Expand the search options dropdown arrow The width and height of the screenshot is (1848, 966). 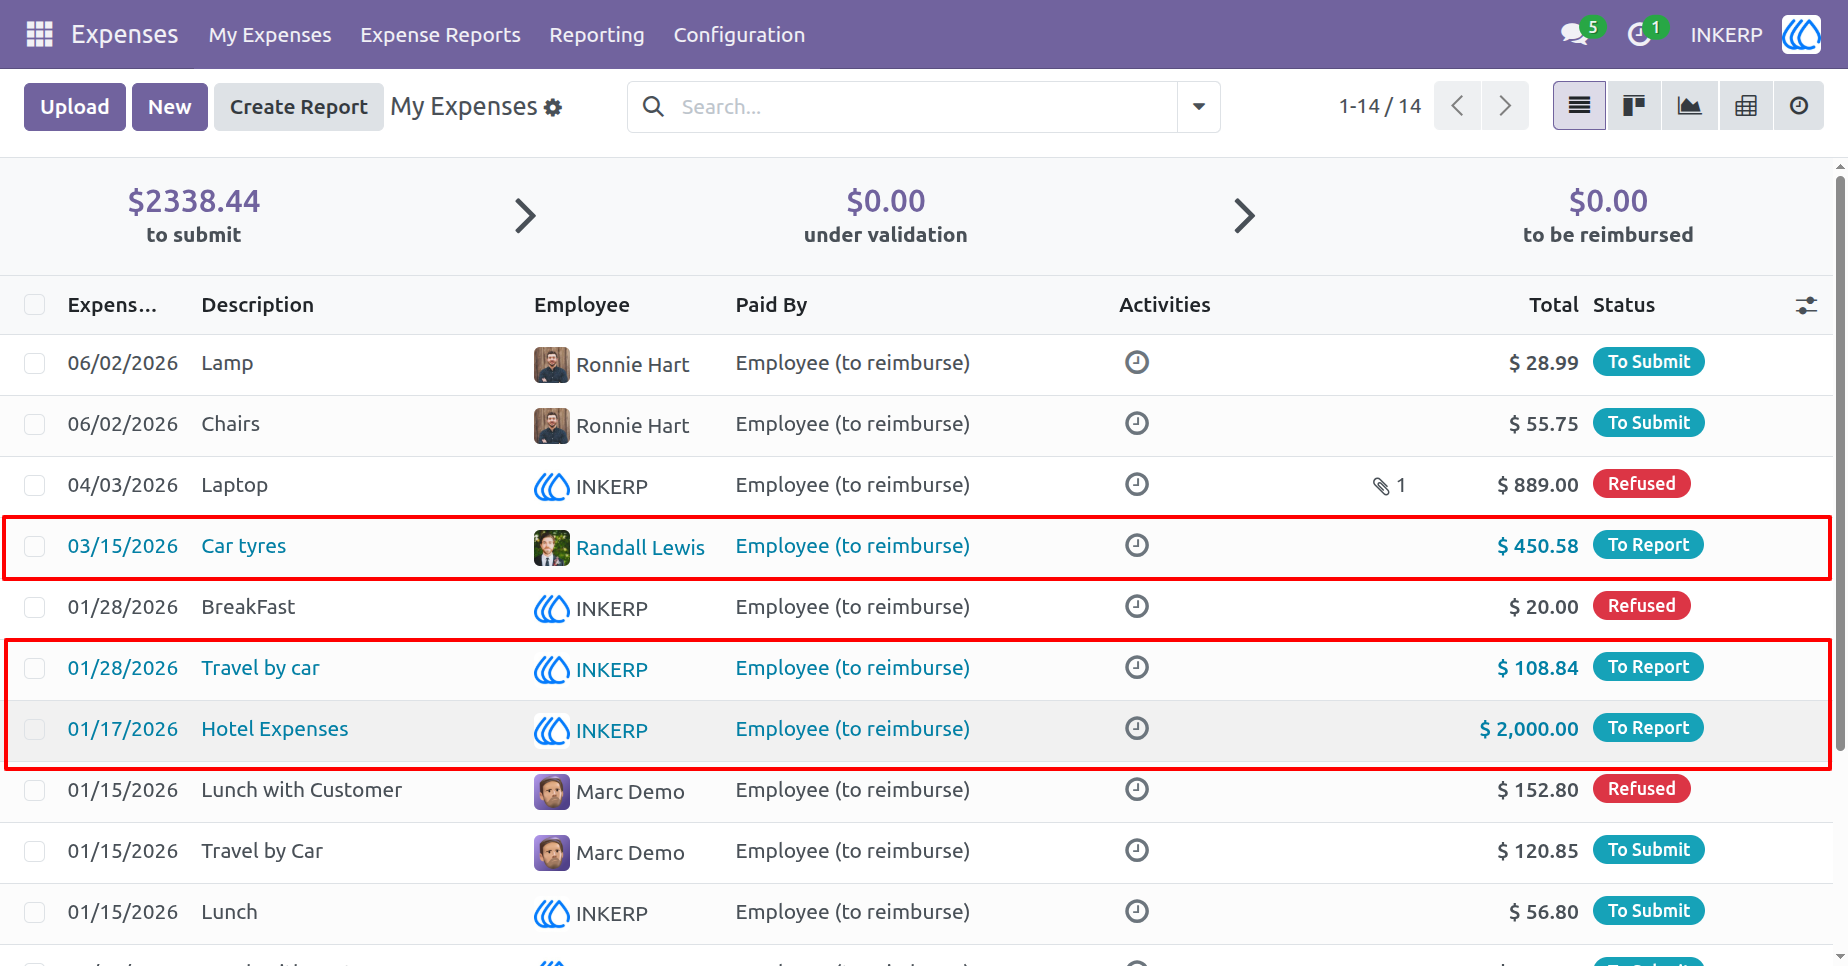pyautogui.click(x=1198, y=107)
